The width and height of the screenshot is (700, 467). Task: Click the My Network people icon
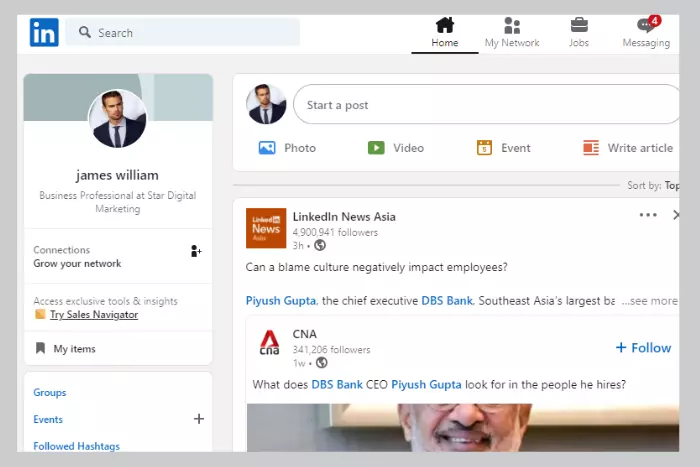512,25
